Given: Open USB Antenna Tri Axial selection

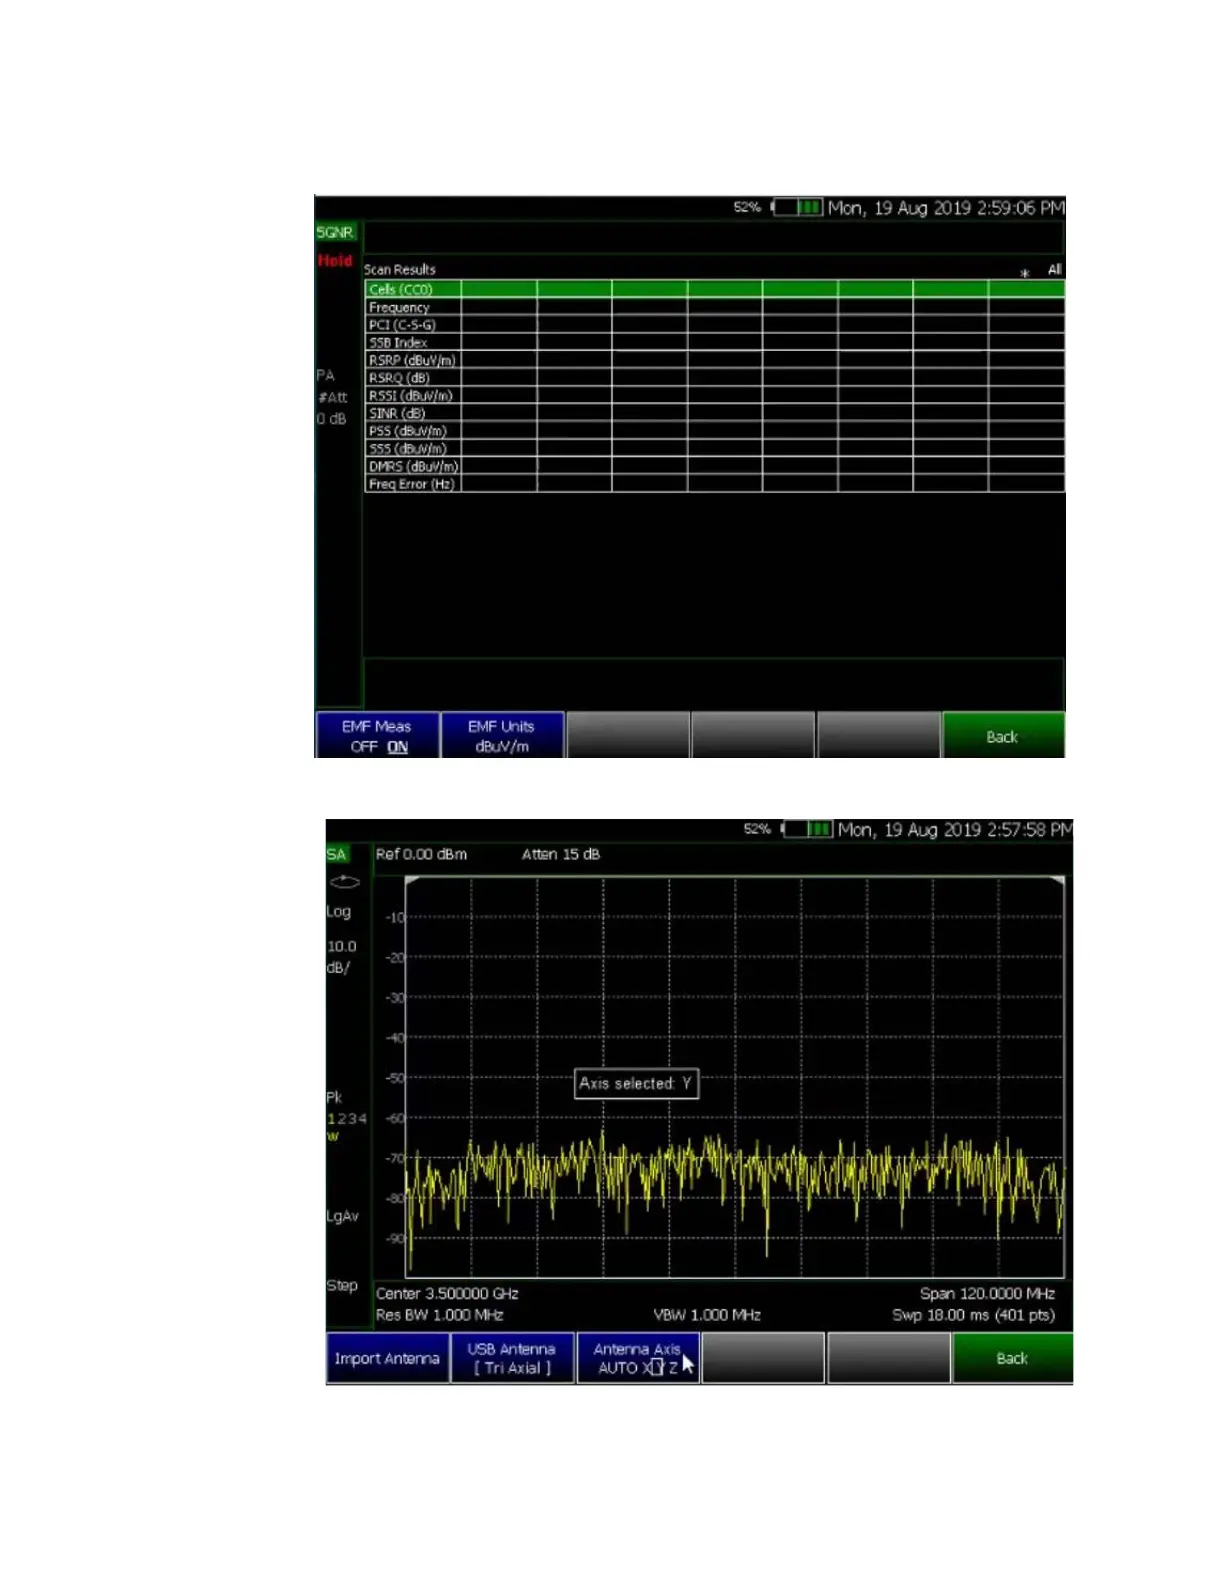Looking at the screenshot, I should (512, 1359).
